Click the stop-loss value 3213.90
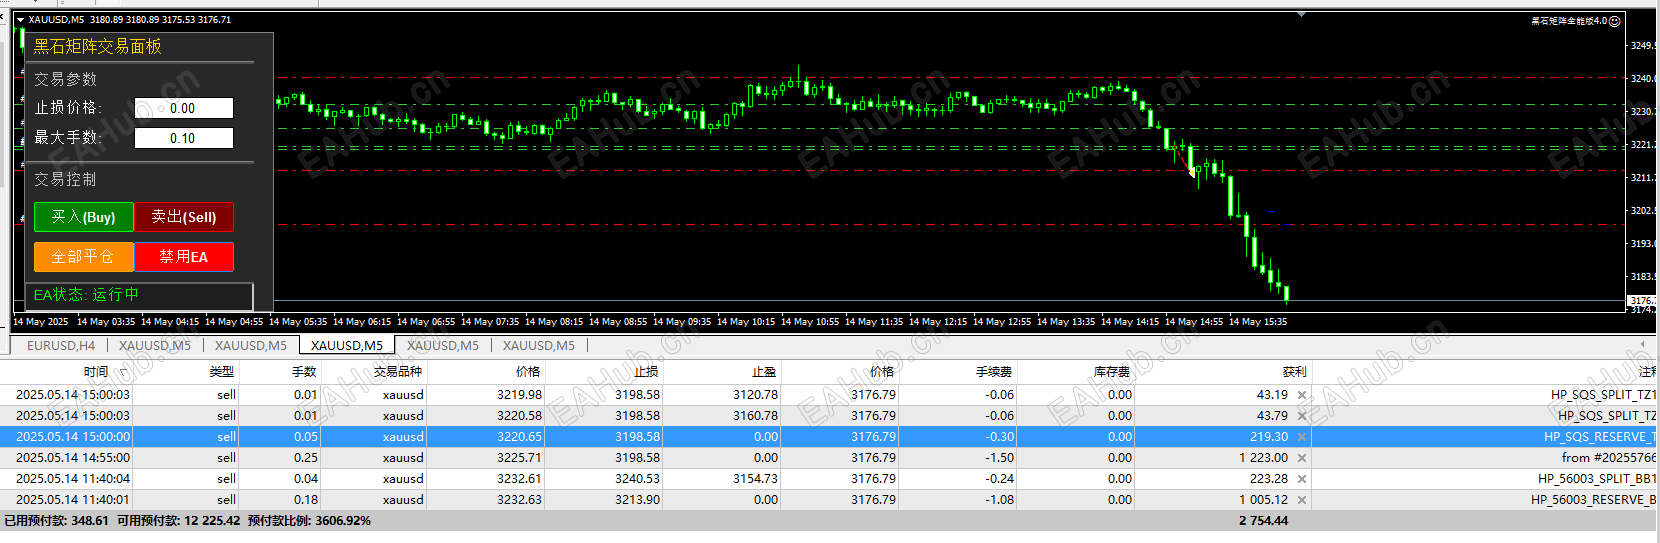This screenshot has width=1660, height=543. pos(637,500)
